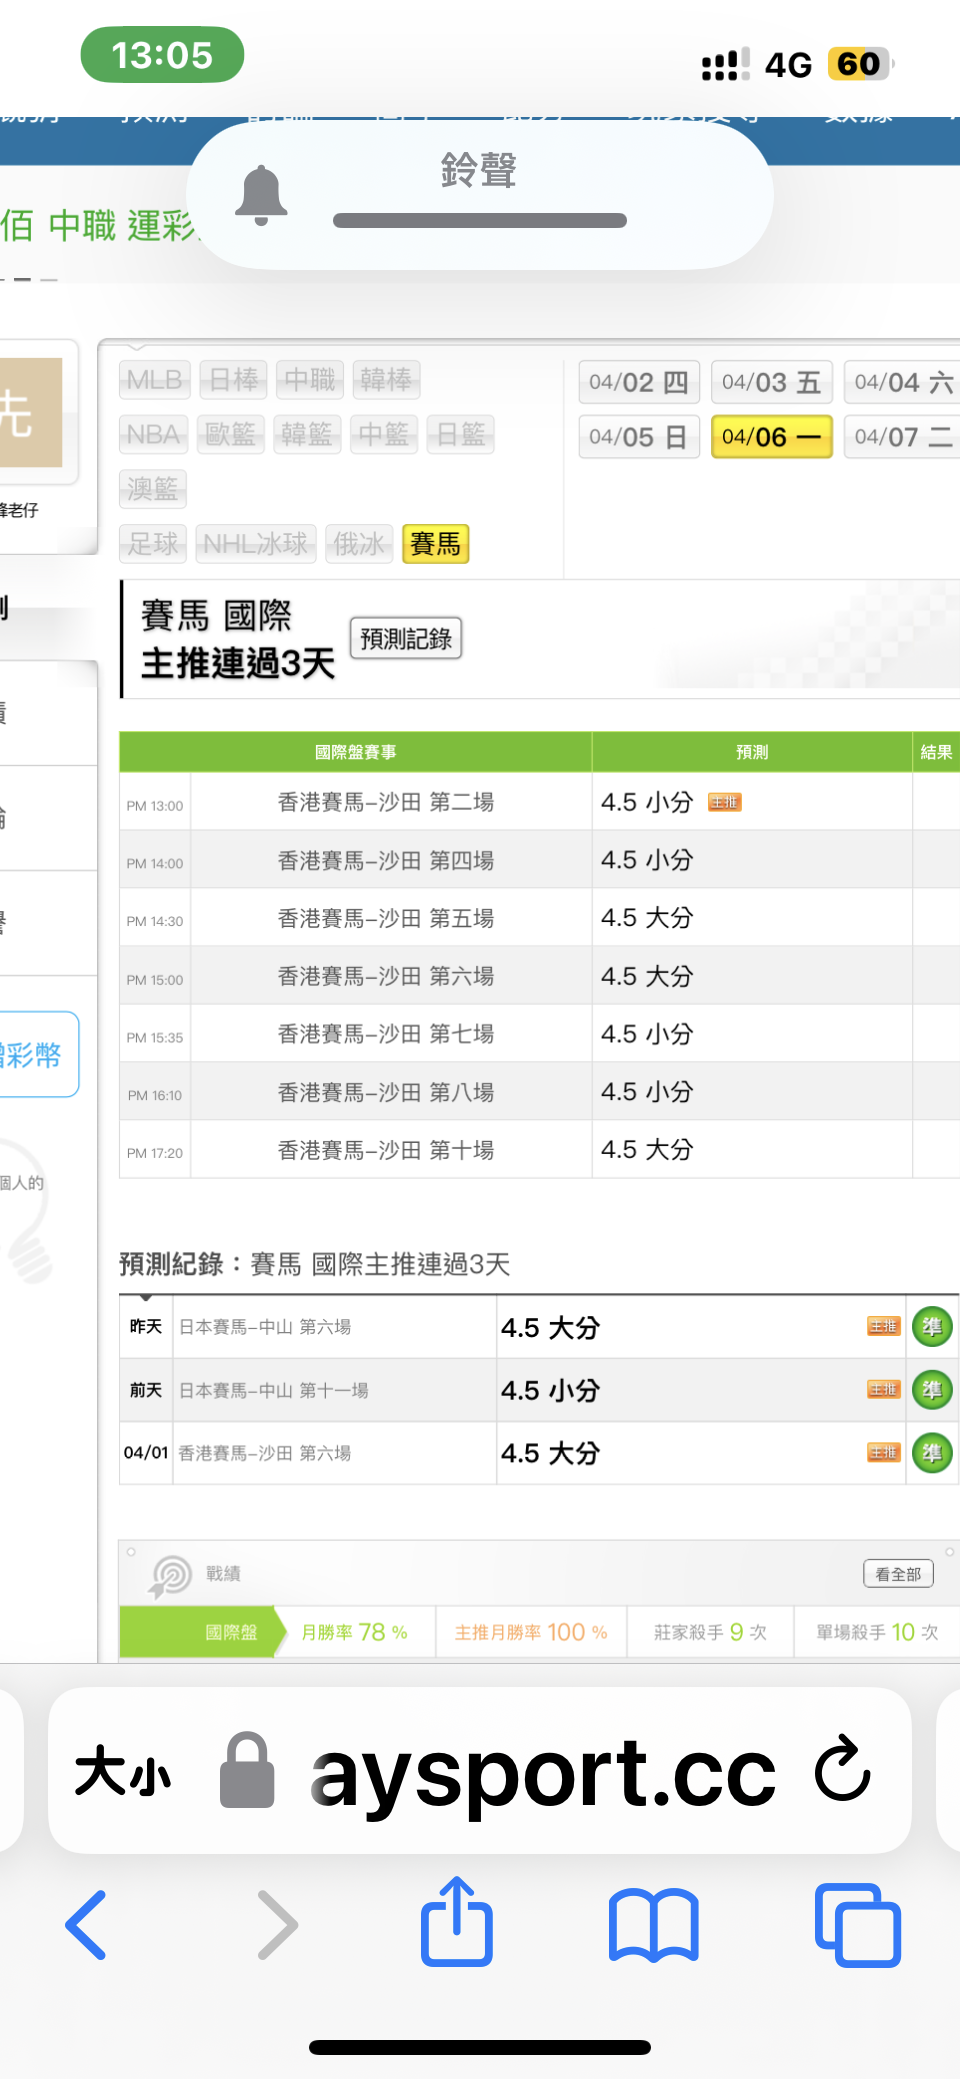Viewport: 960px width, 2079px height.
Task: Adjust the ringer volume slider
Action: [480, 220]
